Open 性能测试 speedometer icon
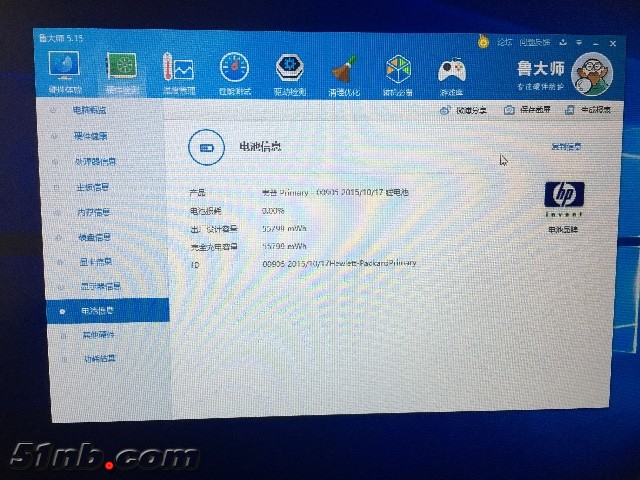Viewport: 640px width, 480px height. (x=234, y=67)
